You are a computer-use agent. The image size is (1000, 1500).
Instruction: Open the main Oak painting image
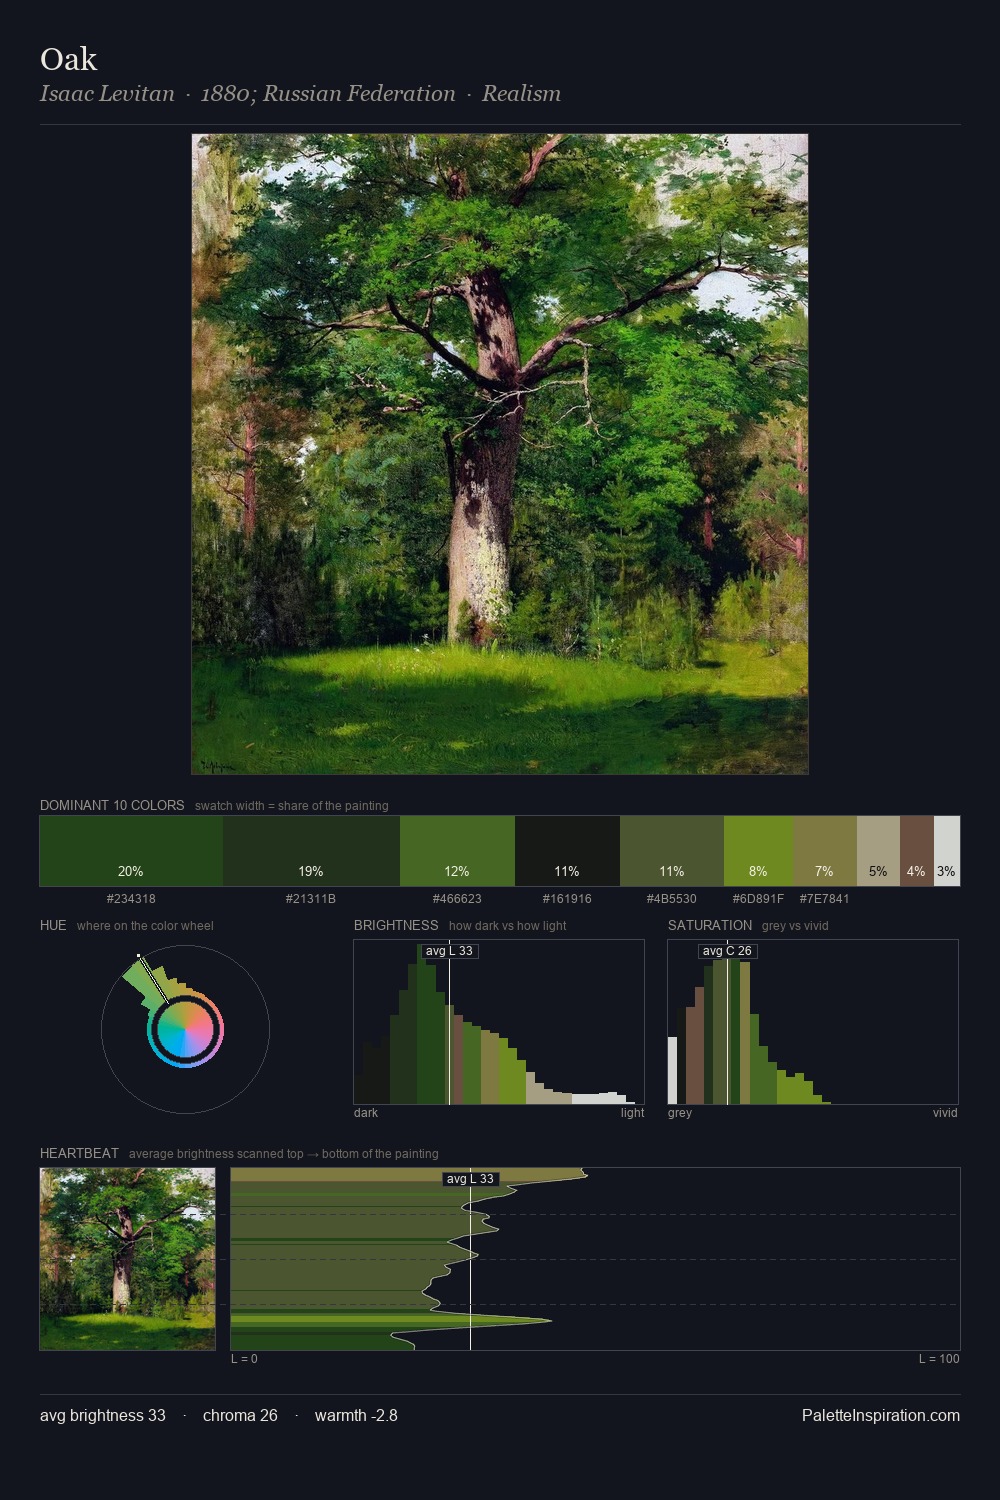[x=500, y=454]
